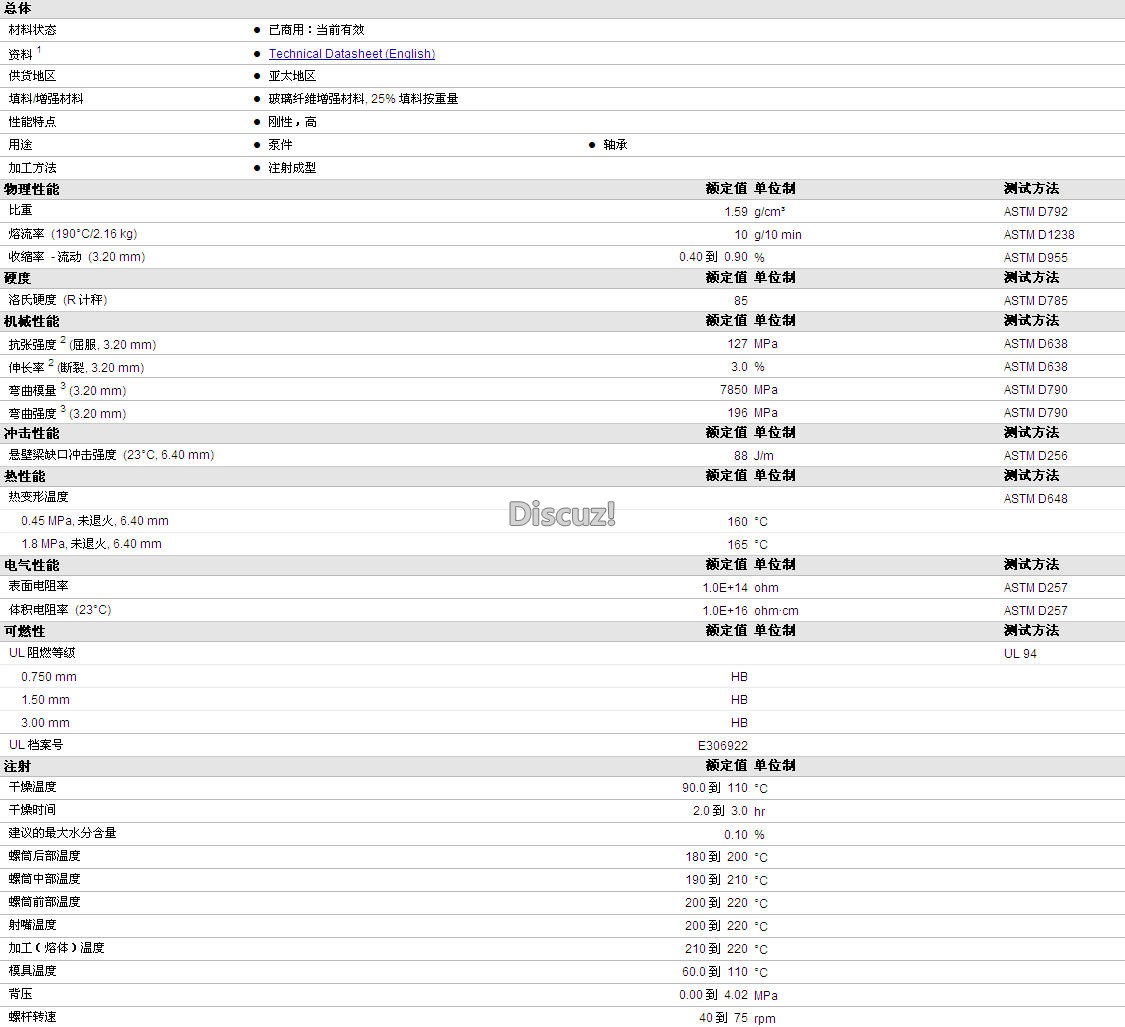Select the text 已商用：当前有效
The width and height of the screenshot is (1125, 1027).
[x=316, y=30]
